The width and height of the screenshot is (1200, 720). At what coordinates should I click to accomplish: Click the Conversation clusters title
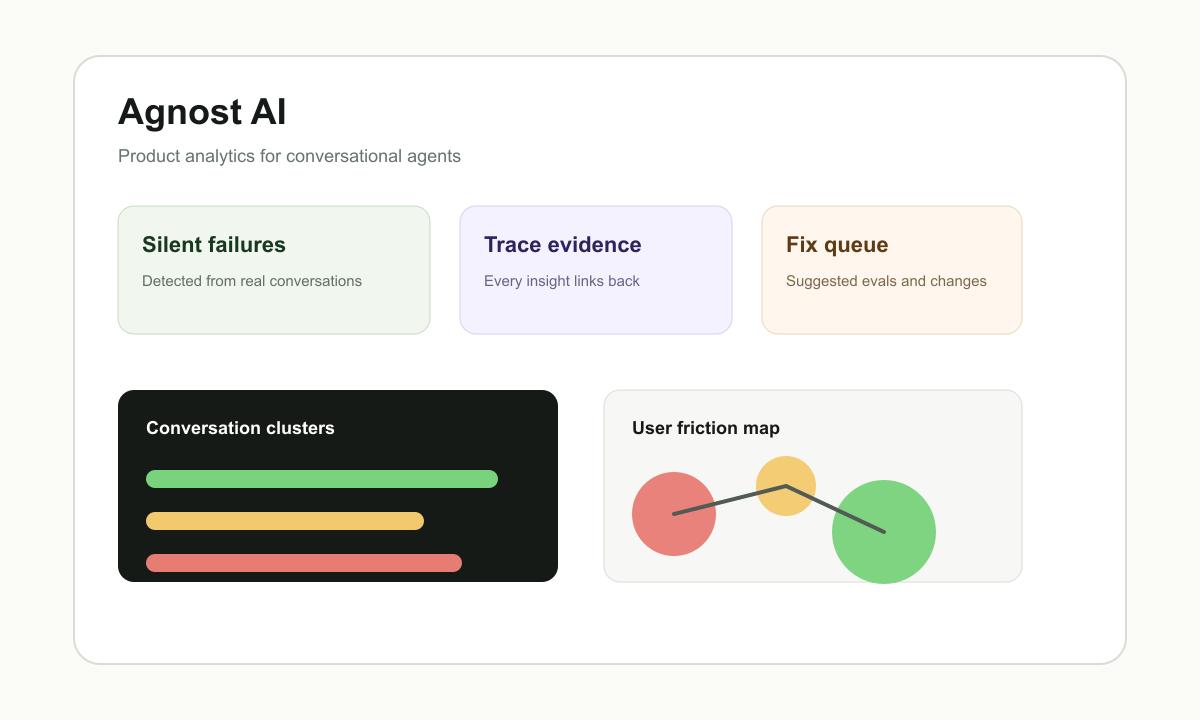coord(240,428)
